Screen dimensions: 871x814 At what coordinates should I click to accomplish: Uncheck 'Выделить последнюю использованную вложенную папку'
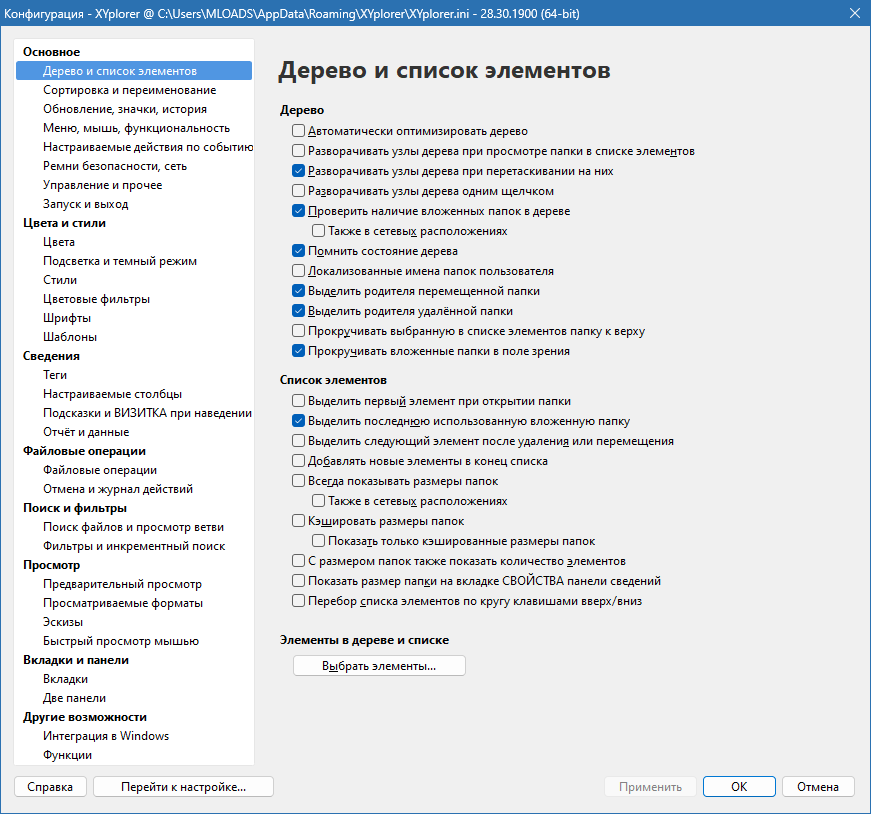tap(298, 421)
